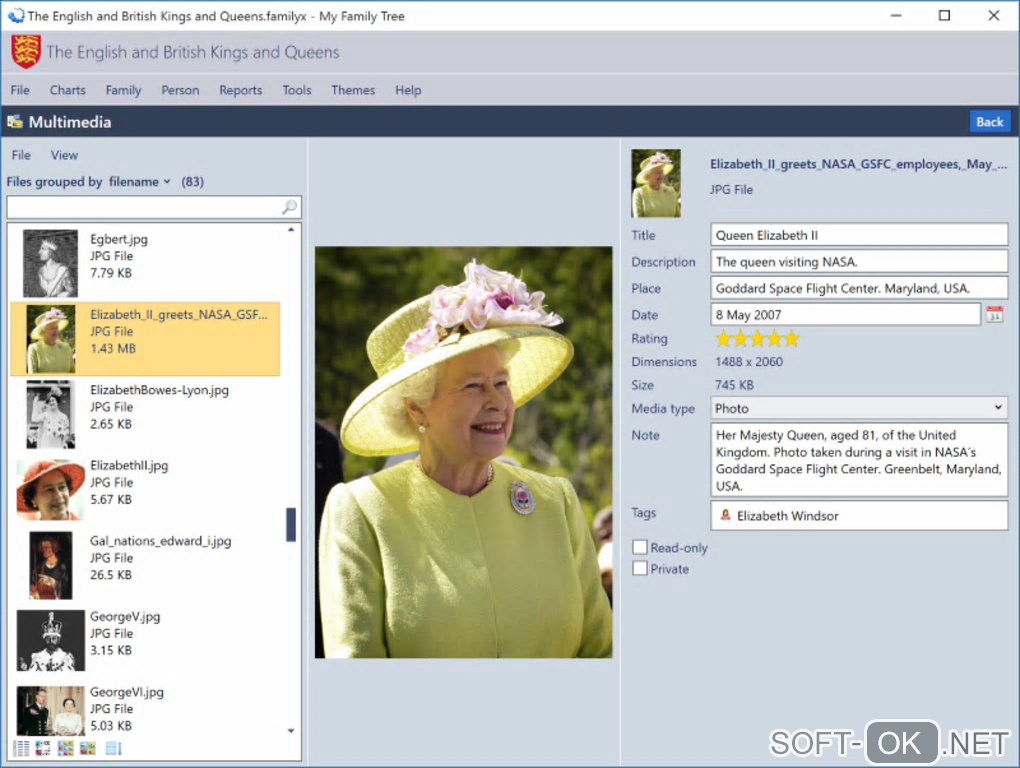Screen dimensions: 1020x768
Task: Click the dimensions value 1488 x 2060
Action: [x=749, y=362]
